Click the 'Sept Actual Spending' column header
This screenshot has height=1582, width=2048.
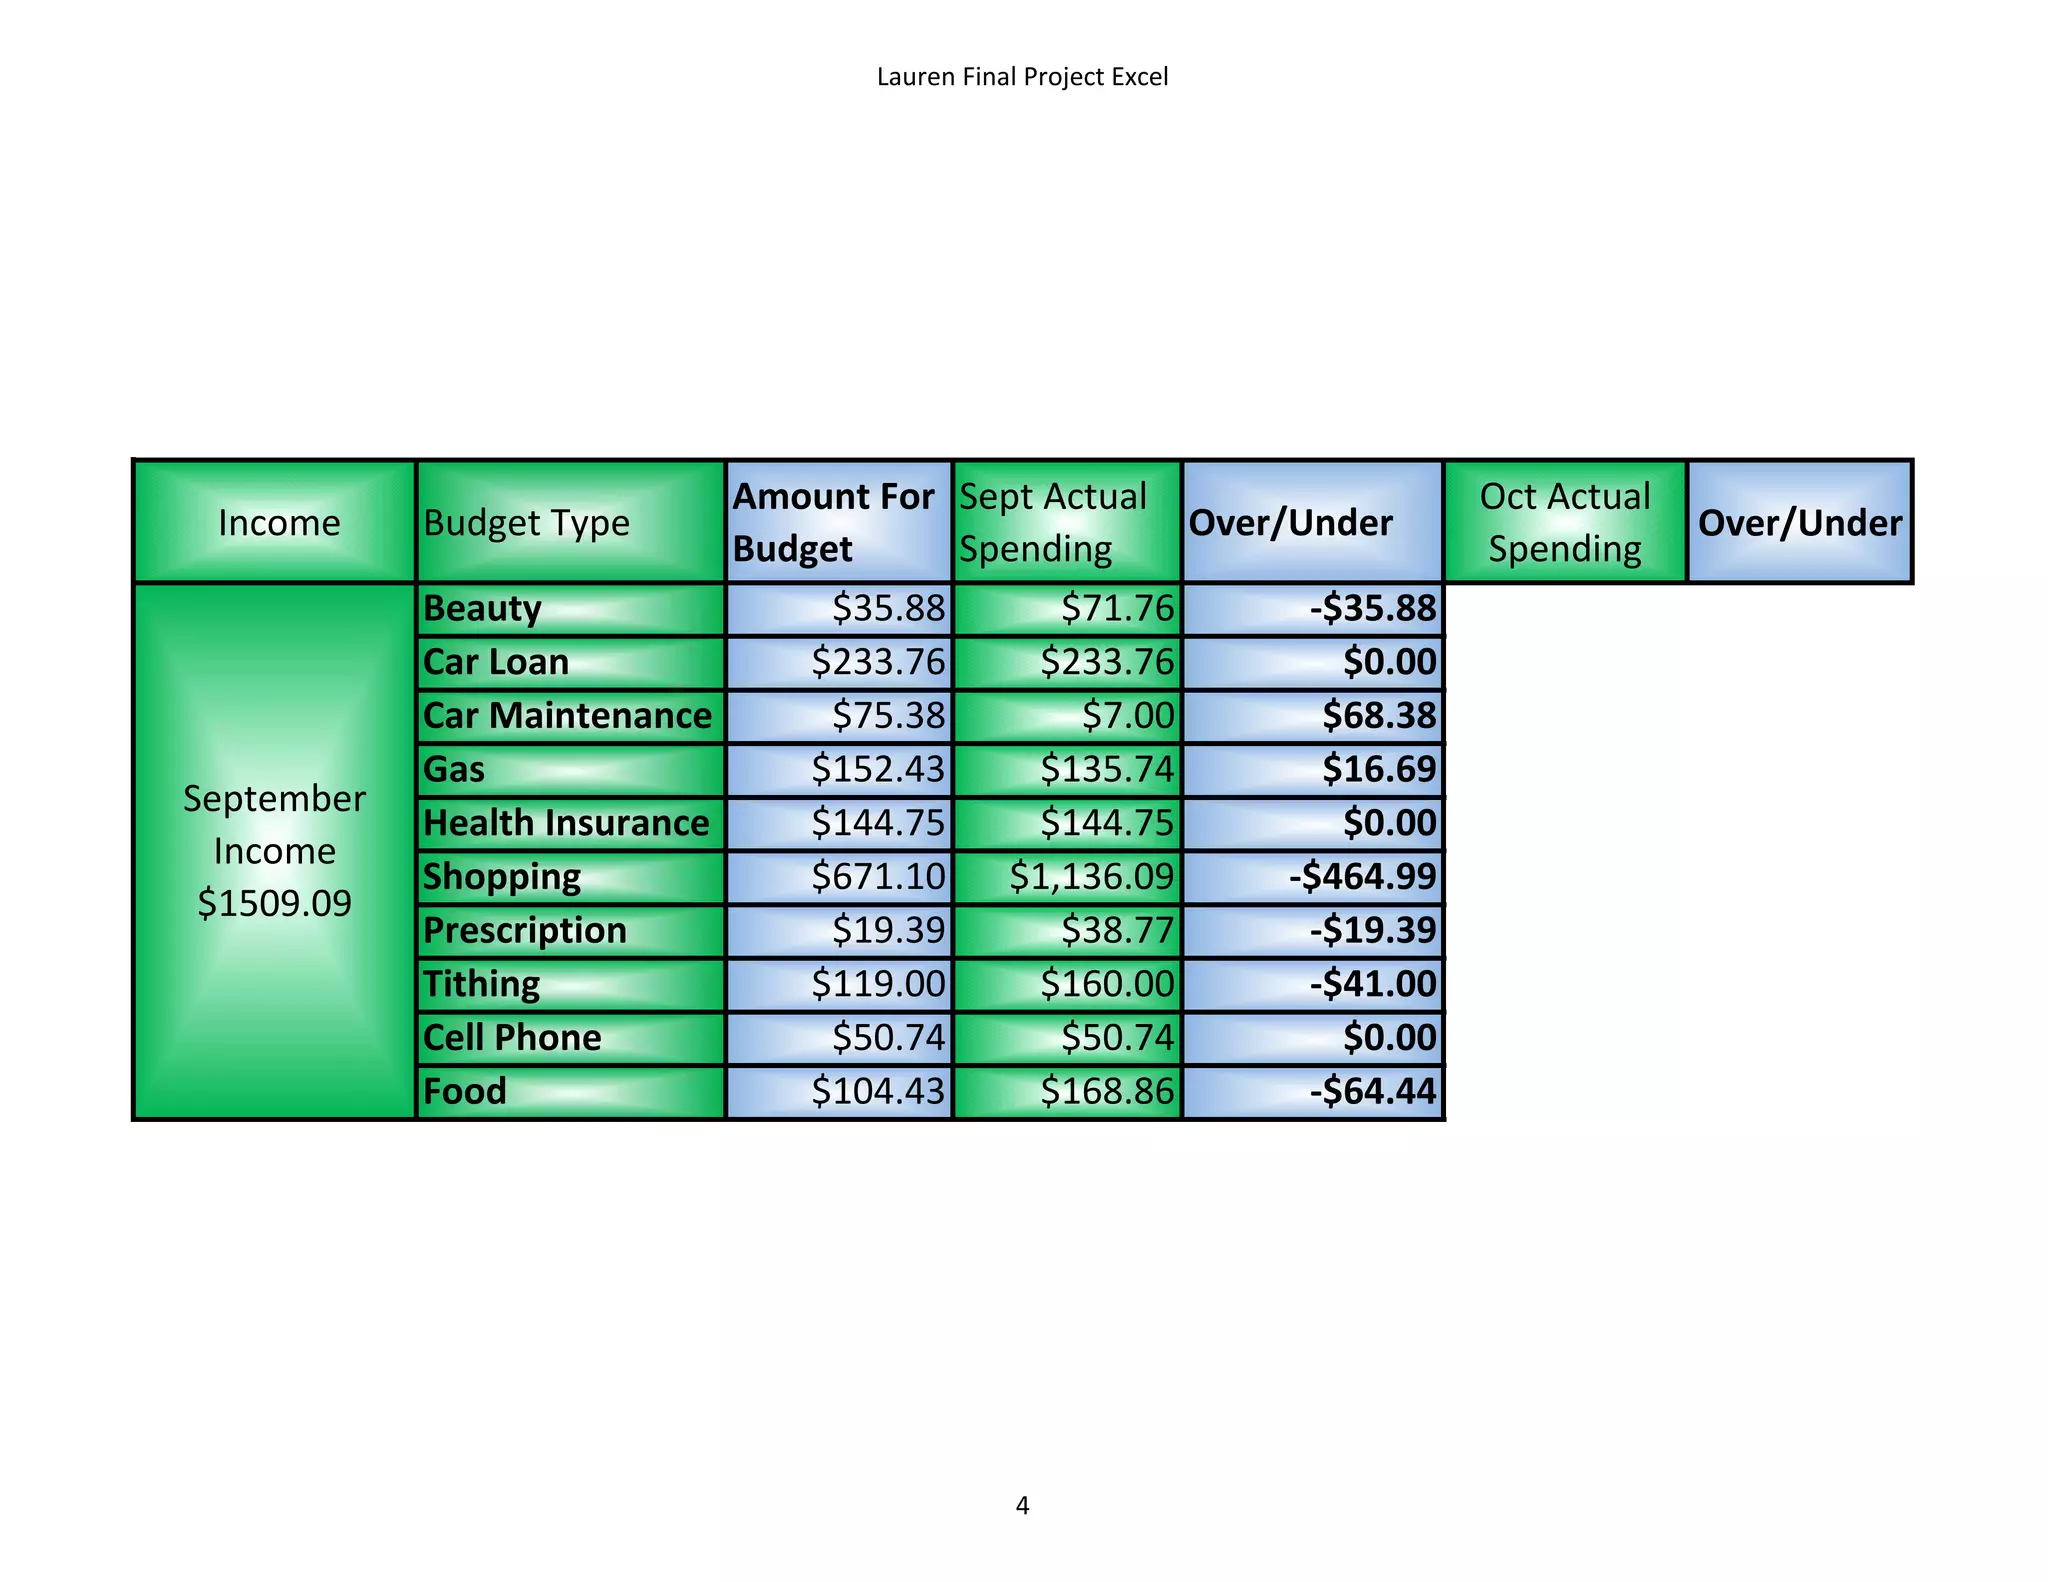click(1068, 522)
